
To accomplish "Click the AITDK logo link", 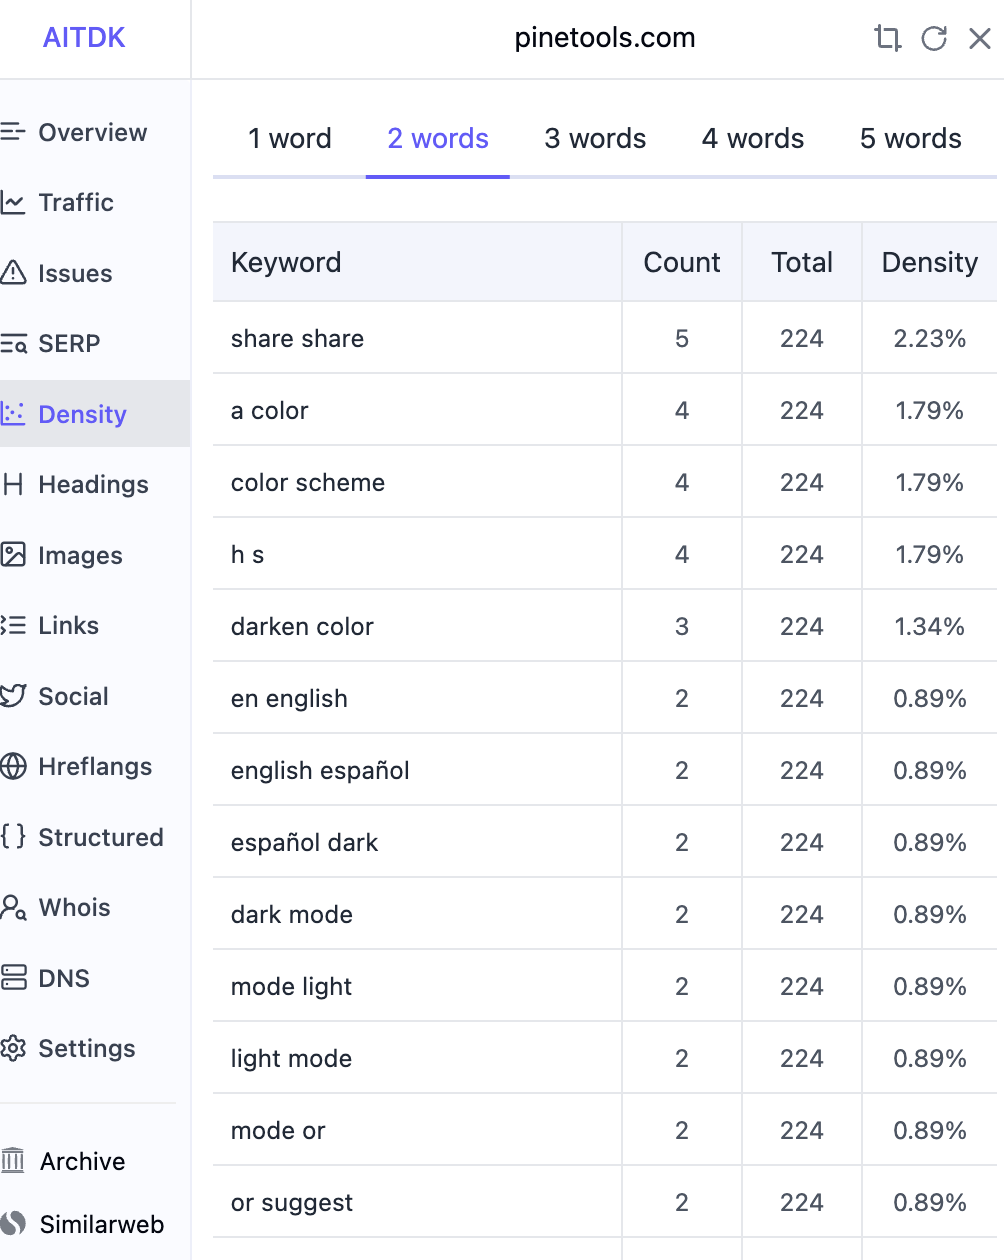I will [84, 38].
